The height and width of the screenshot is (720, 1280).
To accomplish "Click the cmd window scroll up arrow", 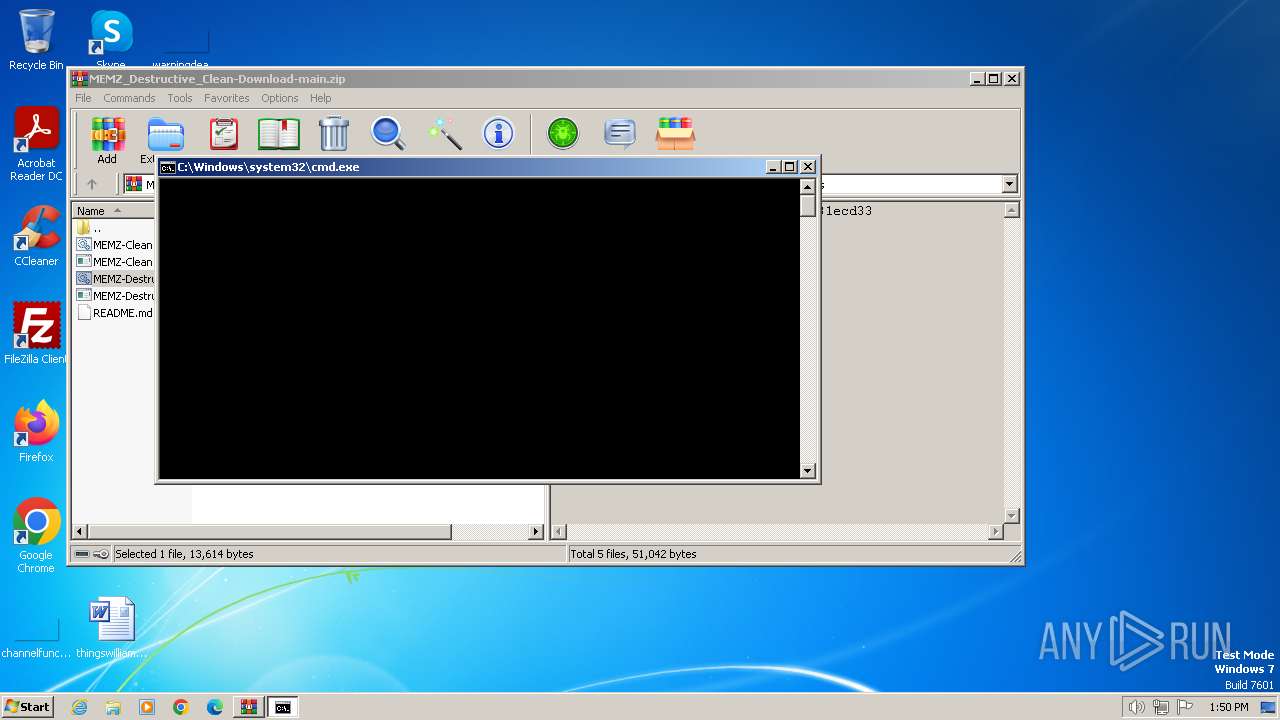I will [x=808, y=186].
